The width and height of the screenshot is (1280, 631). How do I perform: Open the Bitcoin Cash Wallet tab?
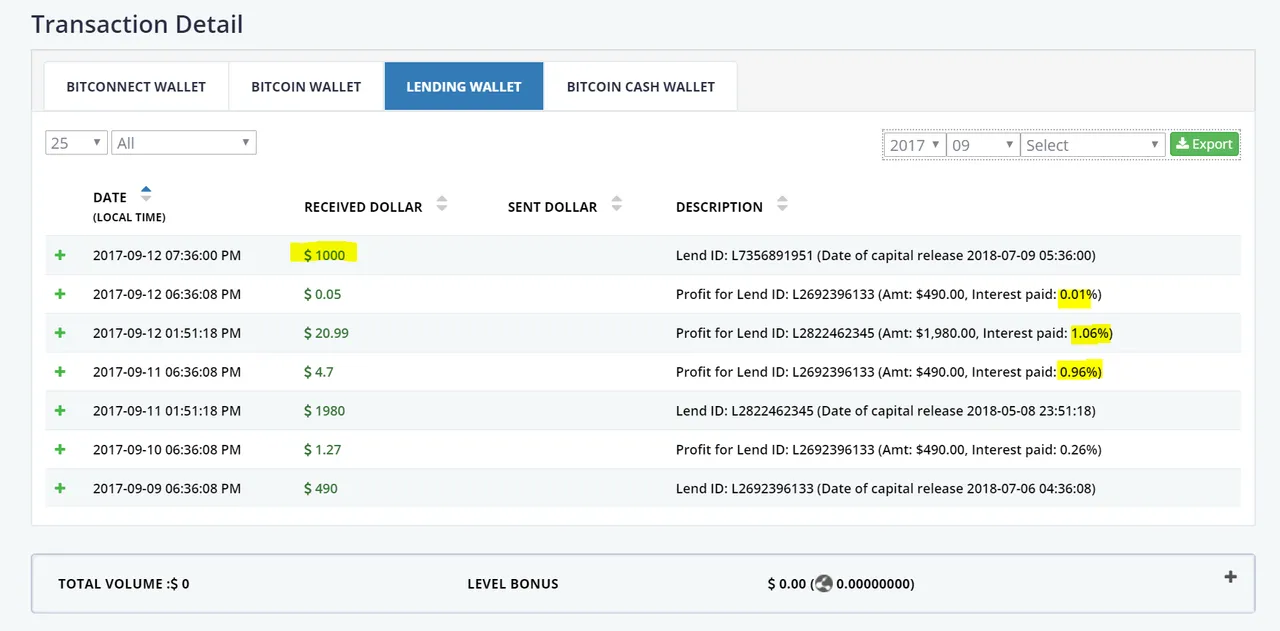(x=641, y=86)
